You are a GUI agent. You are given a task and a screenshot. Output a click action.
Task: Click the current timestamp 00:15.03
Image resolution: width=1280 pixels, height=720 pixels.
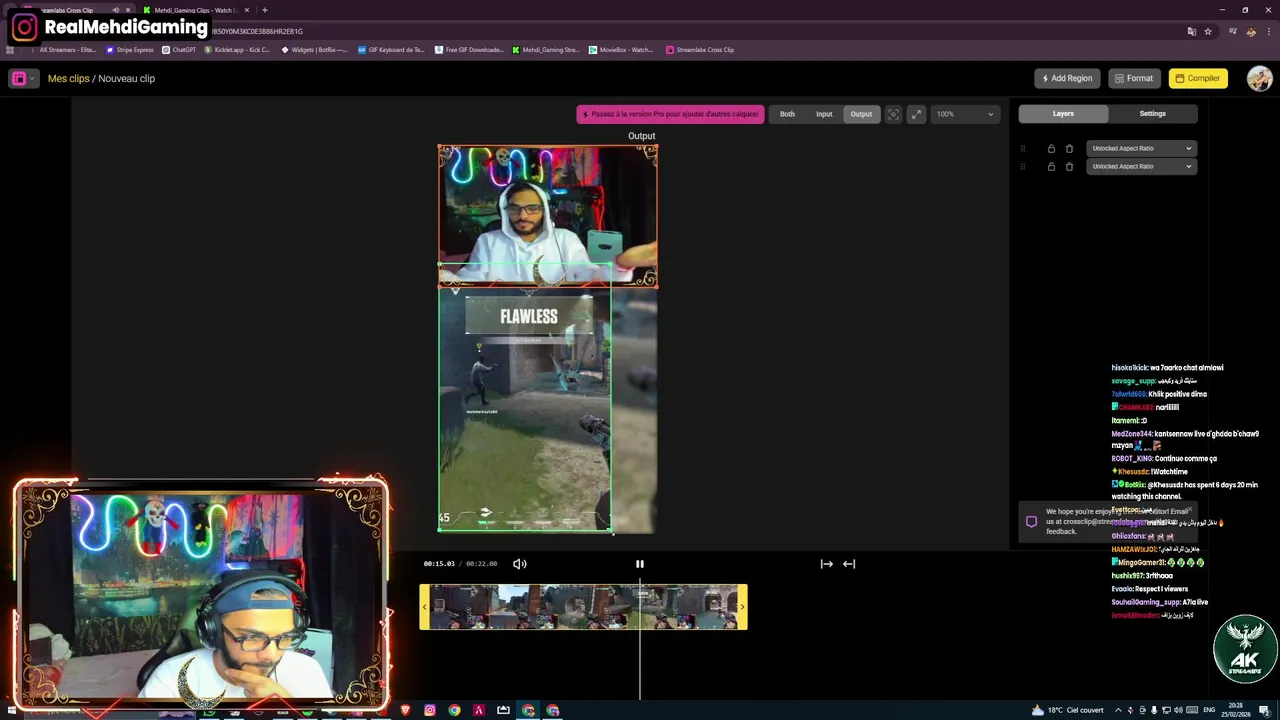click(439, 564)
